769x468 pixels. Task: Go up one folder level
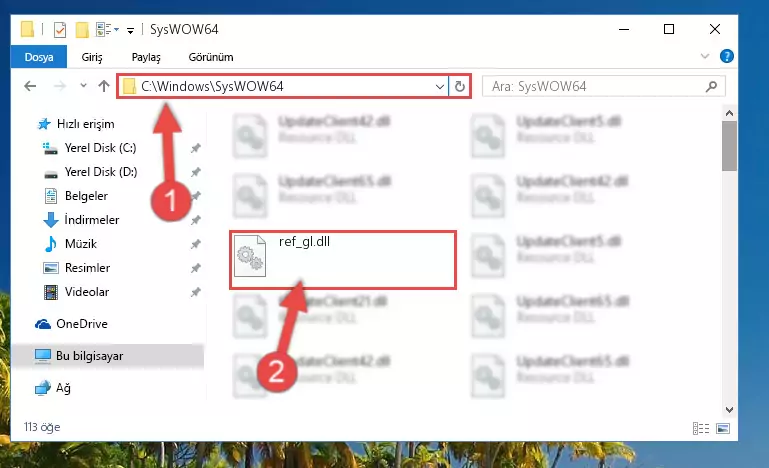103,86
